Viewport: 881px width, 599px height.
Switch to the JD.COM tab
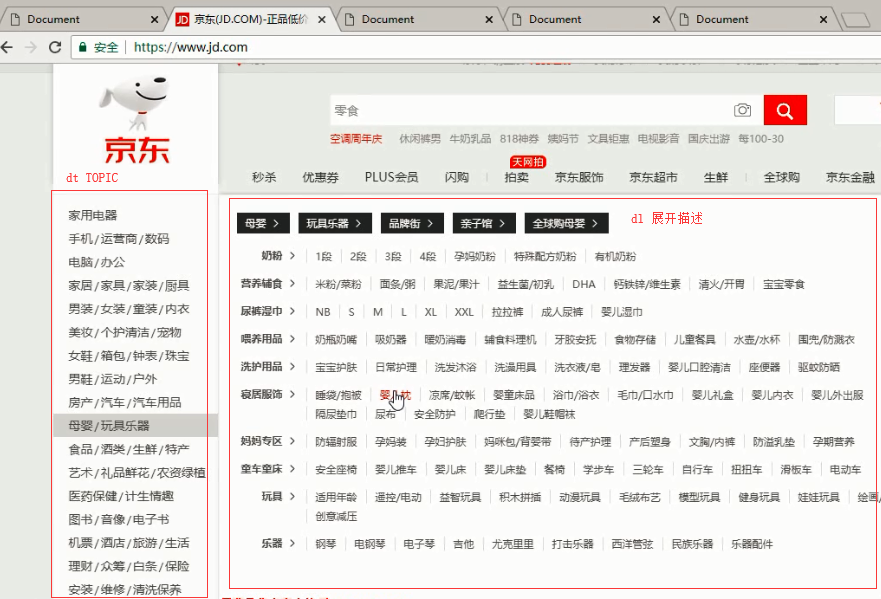(x=250, y=20)
